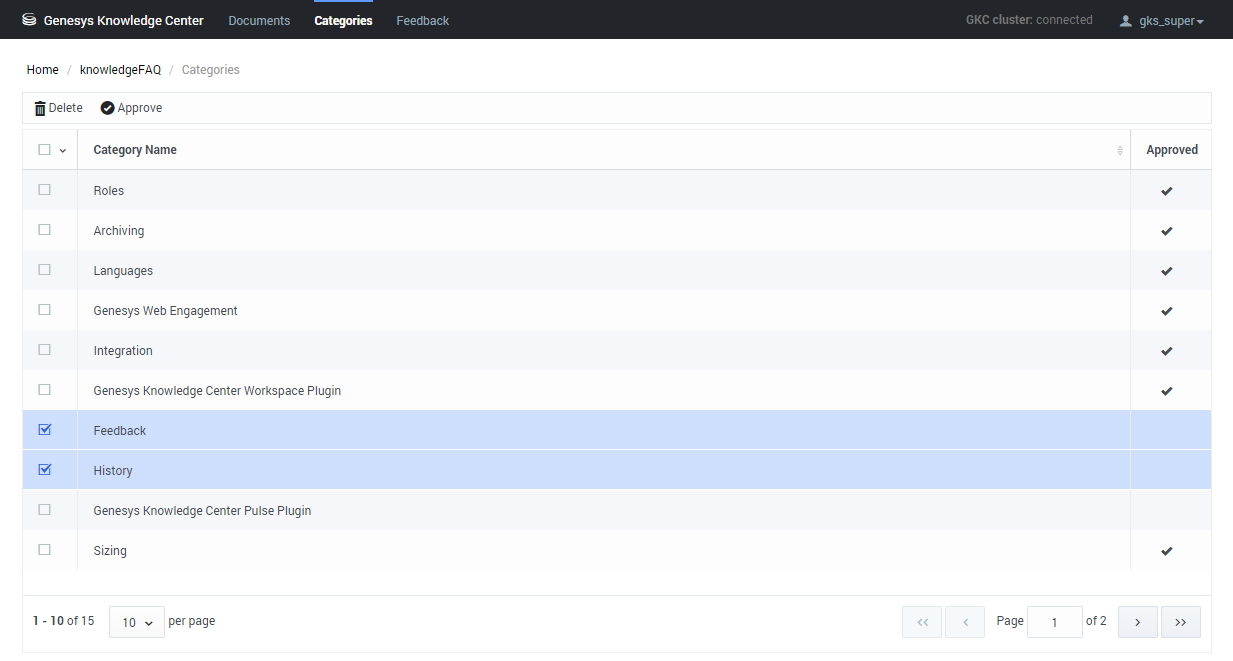The height and width of the screenshot is (661, 1233).
Task: Go to the next page arrow
Action: pos(1137,622)
